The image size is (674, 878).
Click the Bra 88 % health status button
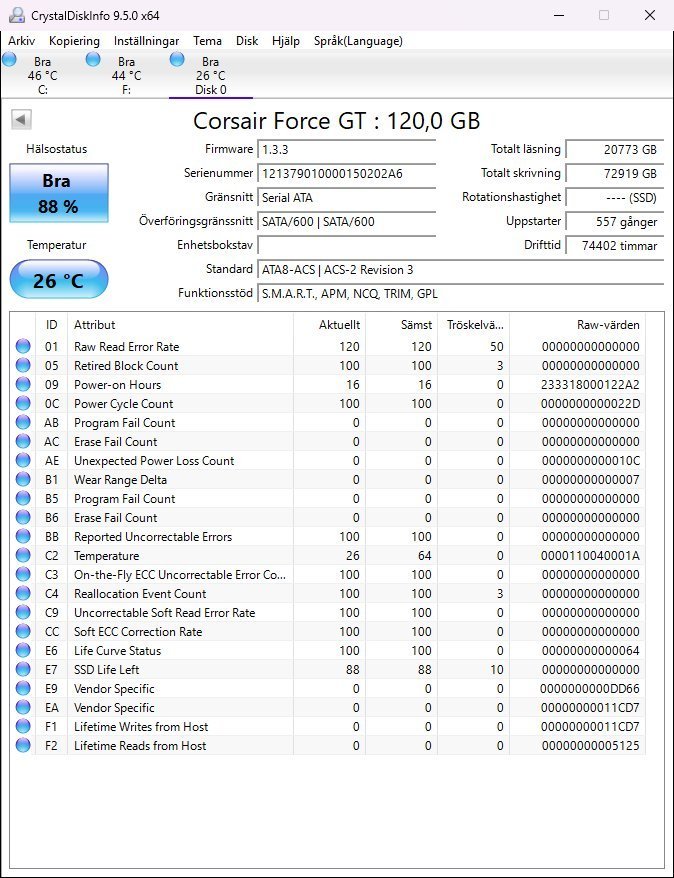pos(59,193)
